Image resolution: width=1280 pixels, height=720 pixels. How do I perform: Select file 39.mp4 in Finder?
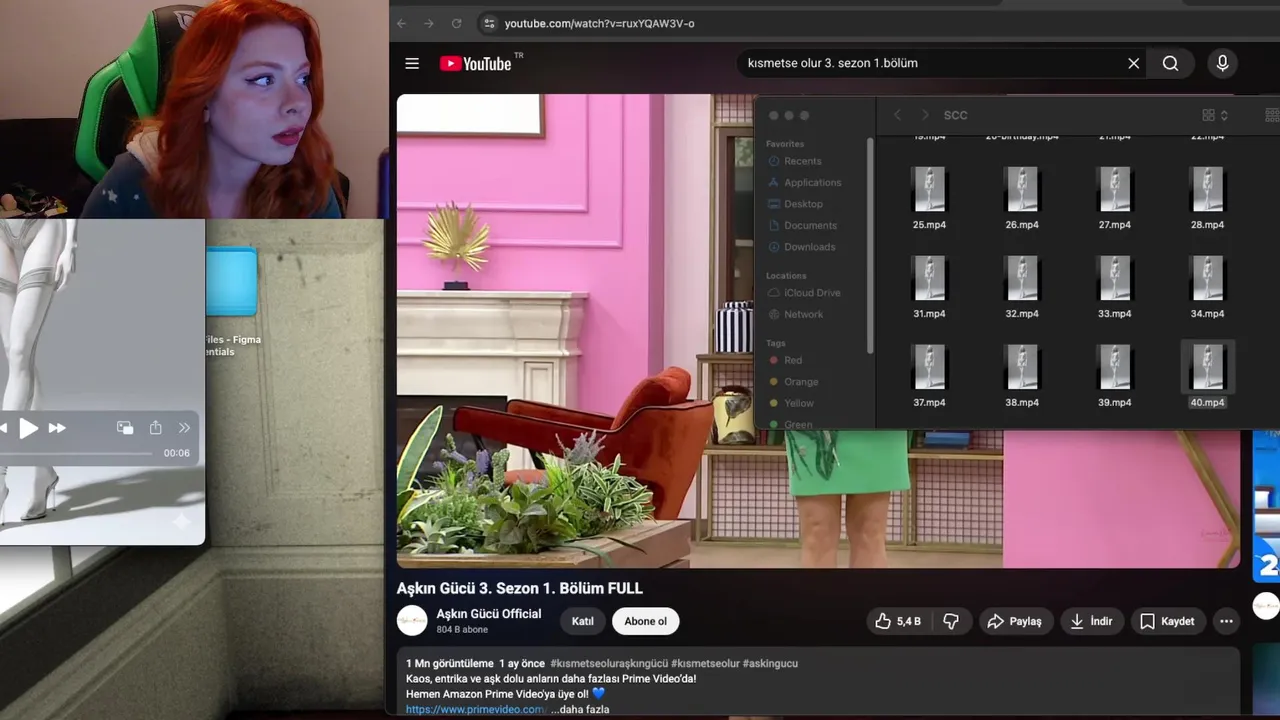1114,376
